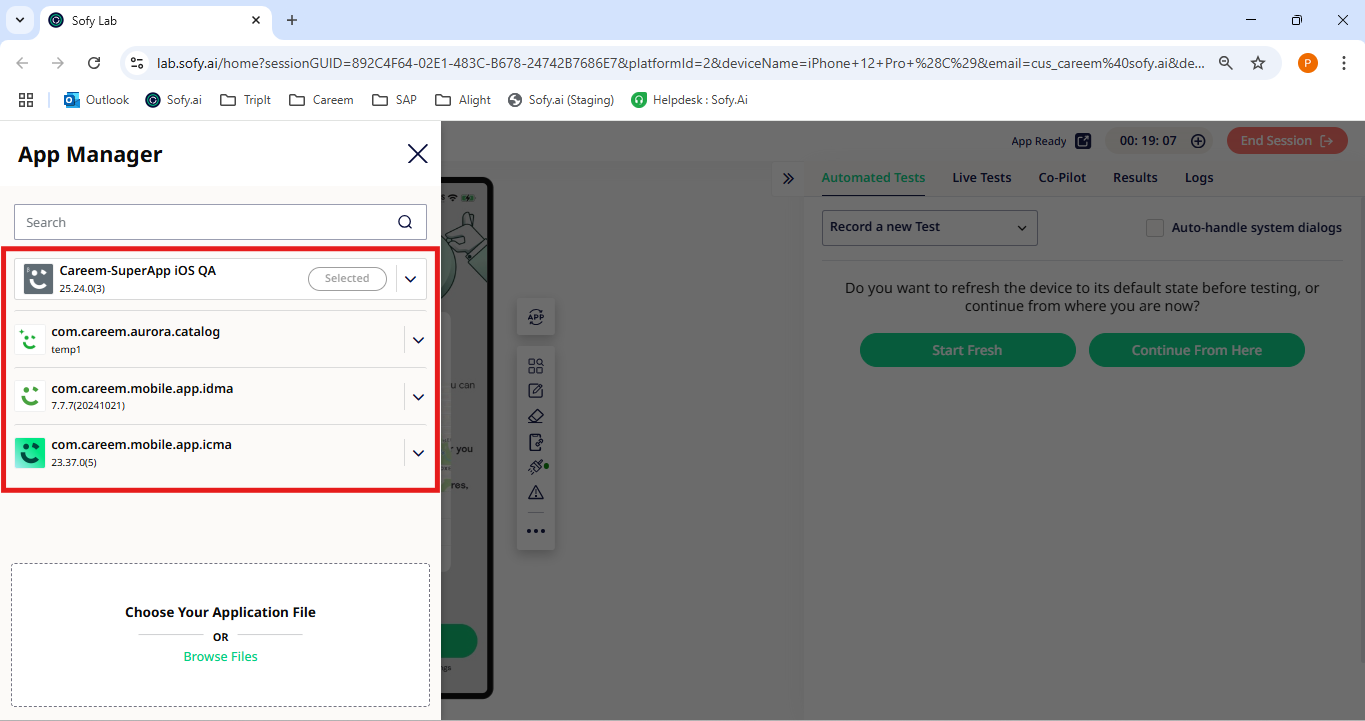The width and height of the screenshot is (1365, 721).
Task: Go forward with the browser forward arrow
Action: 58,63
